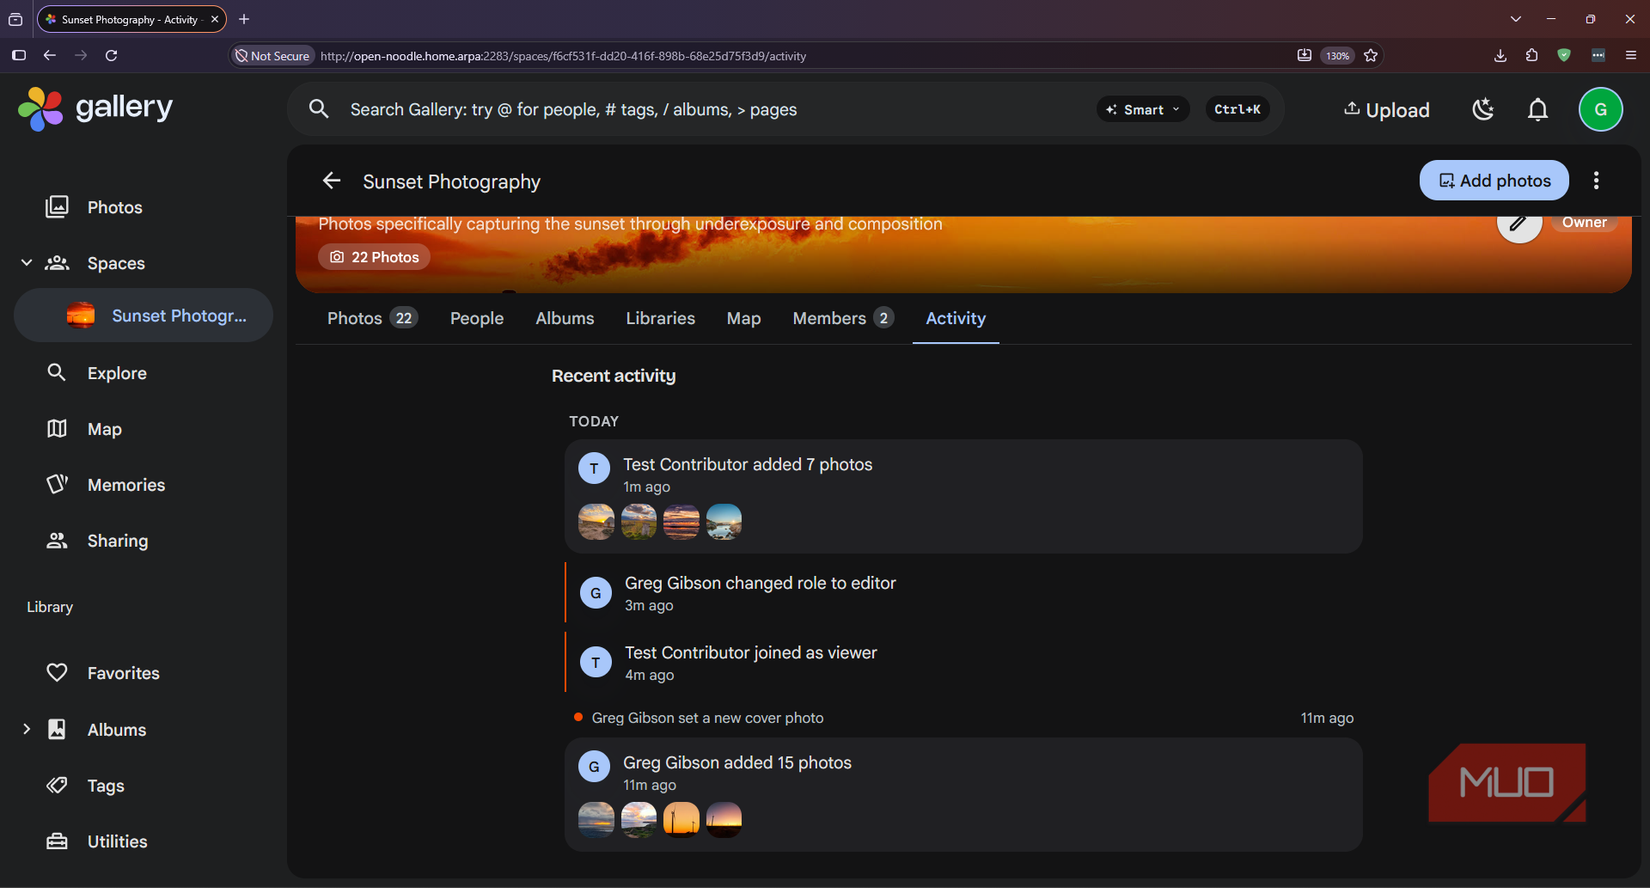Open a new browser tab
This screenshot has height=888, width=1650.
point(244,19)
